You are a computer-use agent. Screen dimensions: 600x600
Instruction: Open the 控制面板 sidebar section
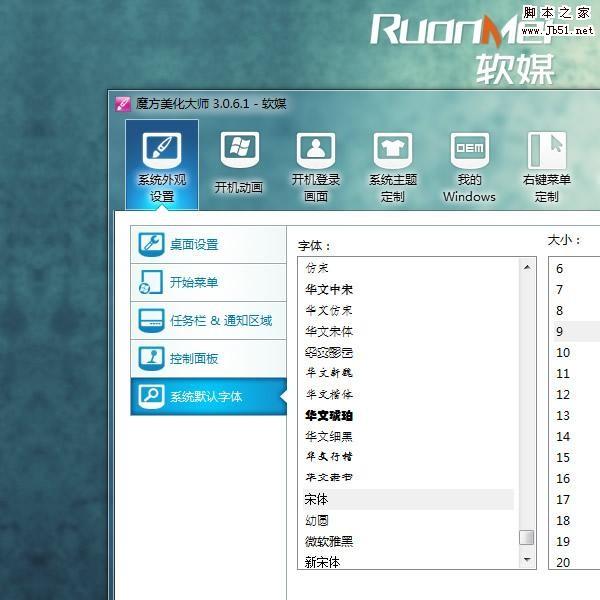tap(208, 359)
